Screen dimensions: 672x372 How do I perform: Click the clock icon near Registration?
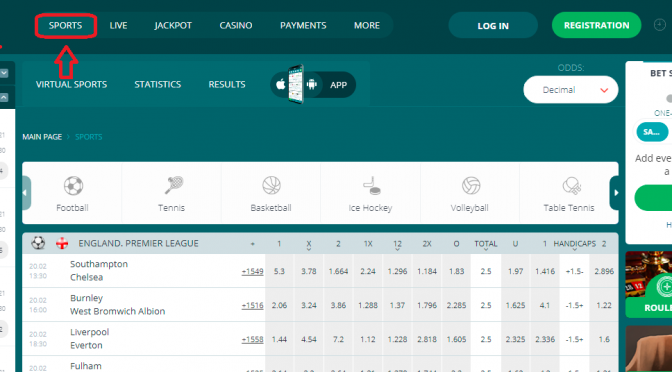pyautogui.click(x=660, y=25)
